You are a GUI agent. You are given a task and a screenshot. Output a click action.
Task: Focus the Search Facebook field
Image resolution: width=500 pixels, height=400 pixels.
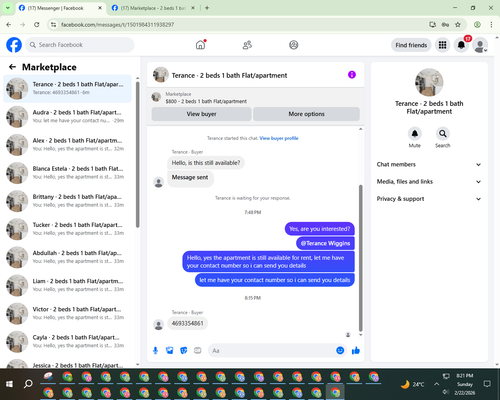tap(80, 45)
